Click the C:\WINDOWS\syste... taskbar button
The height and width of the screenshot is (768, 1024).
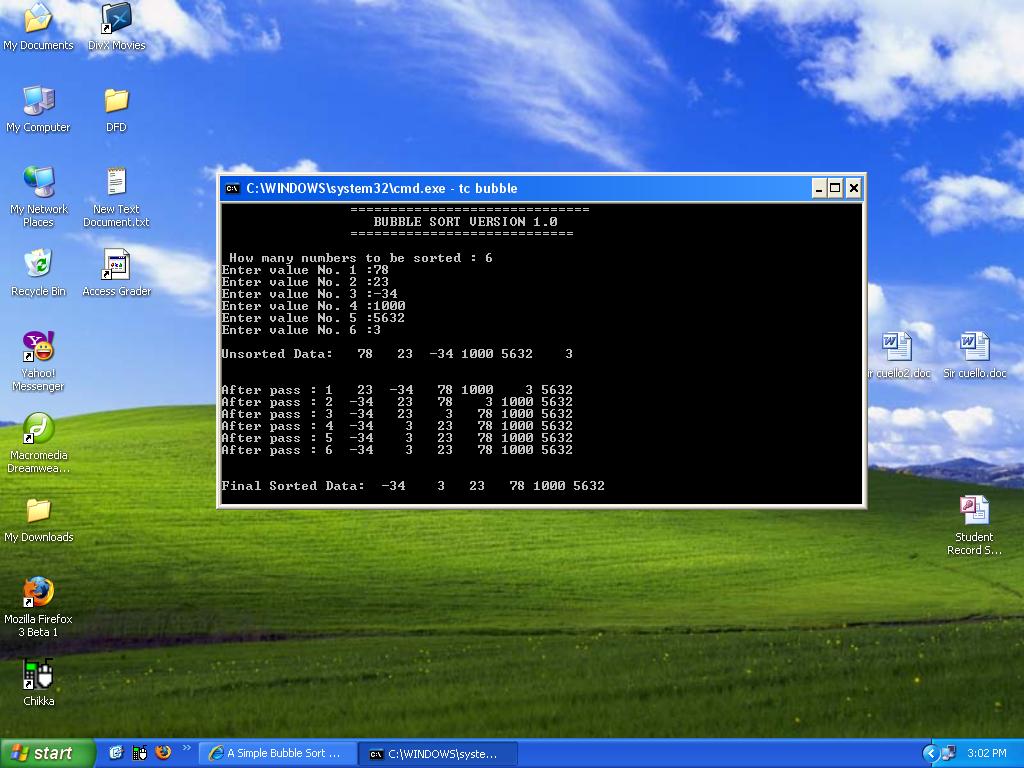pyautogui.click(x=438, y=754)
